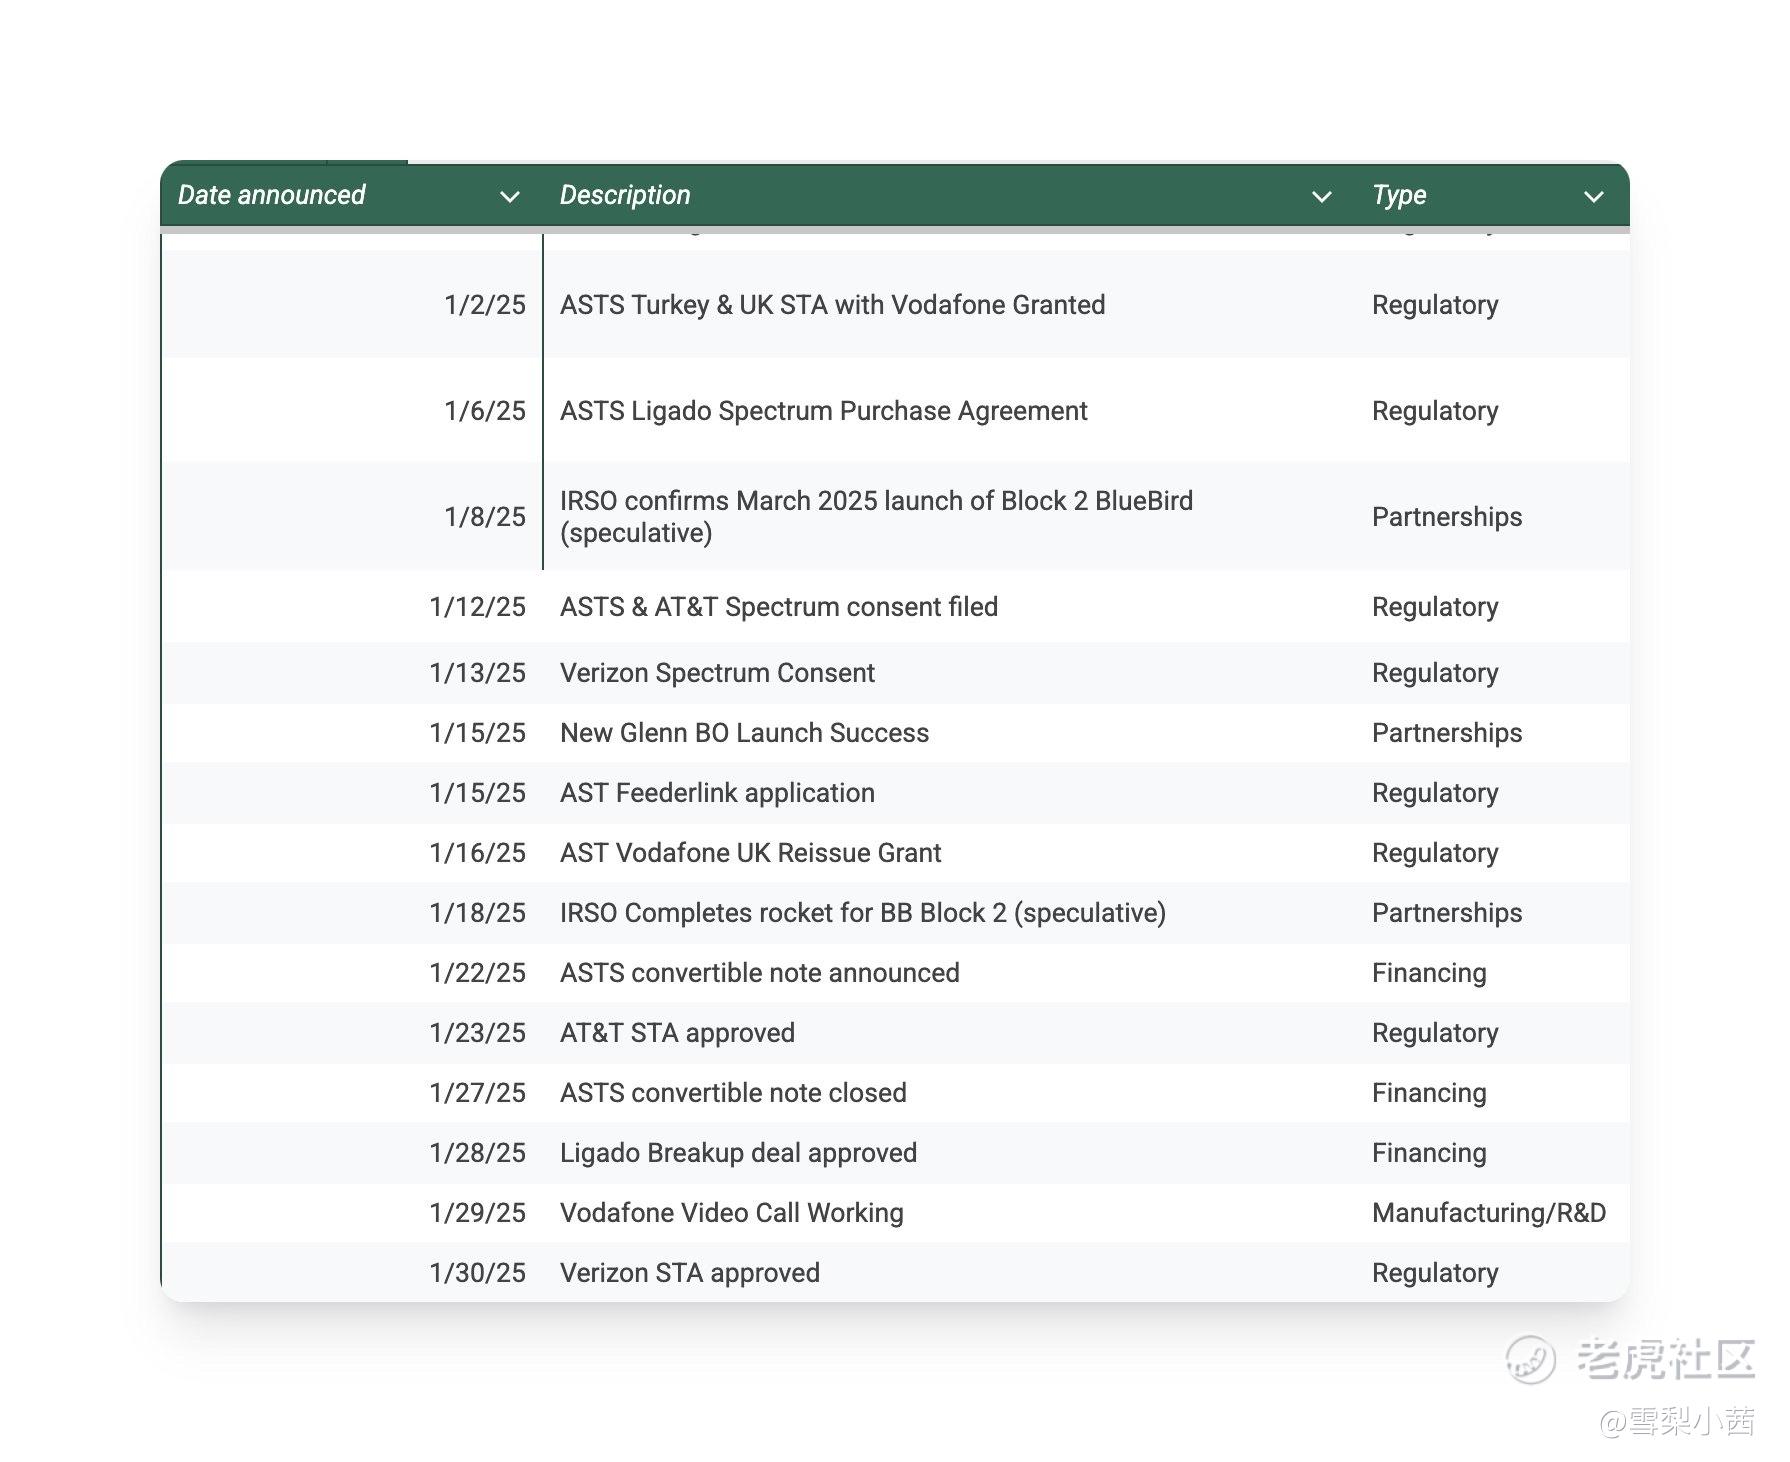Click the Description column header
Image resolution: width=1790 pixels, height=1462 pixels.
[x=625, y=195]
